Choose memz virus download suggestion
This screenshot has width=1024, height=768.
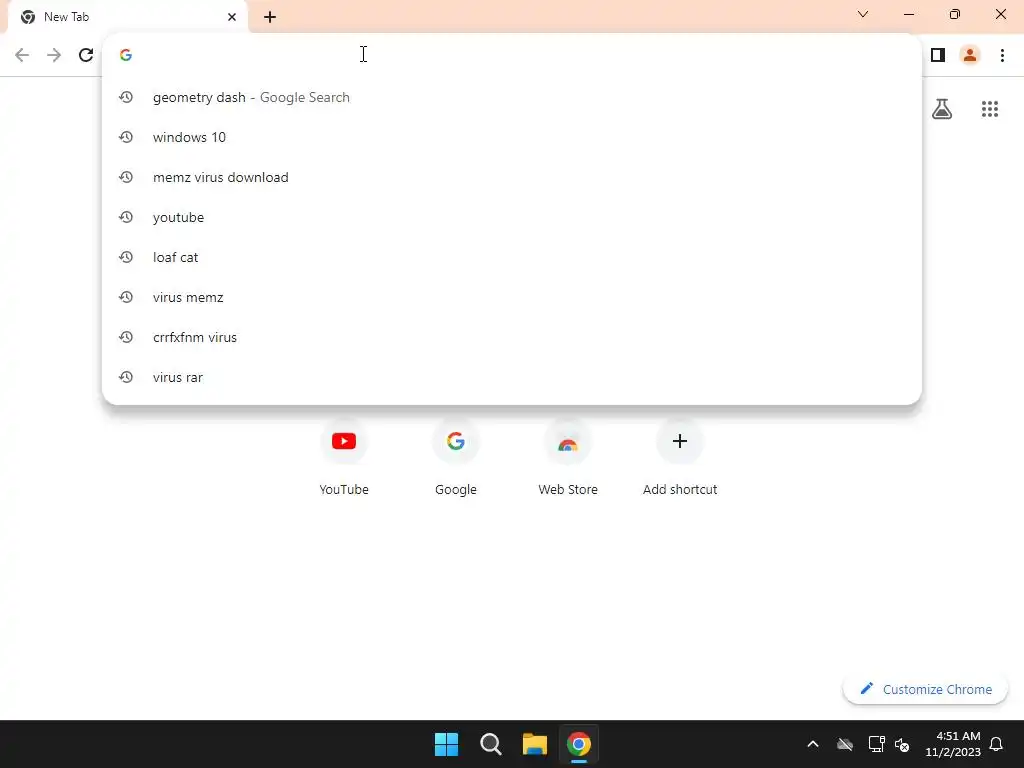pos(512,177)
